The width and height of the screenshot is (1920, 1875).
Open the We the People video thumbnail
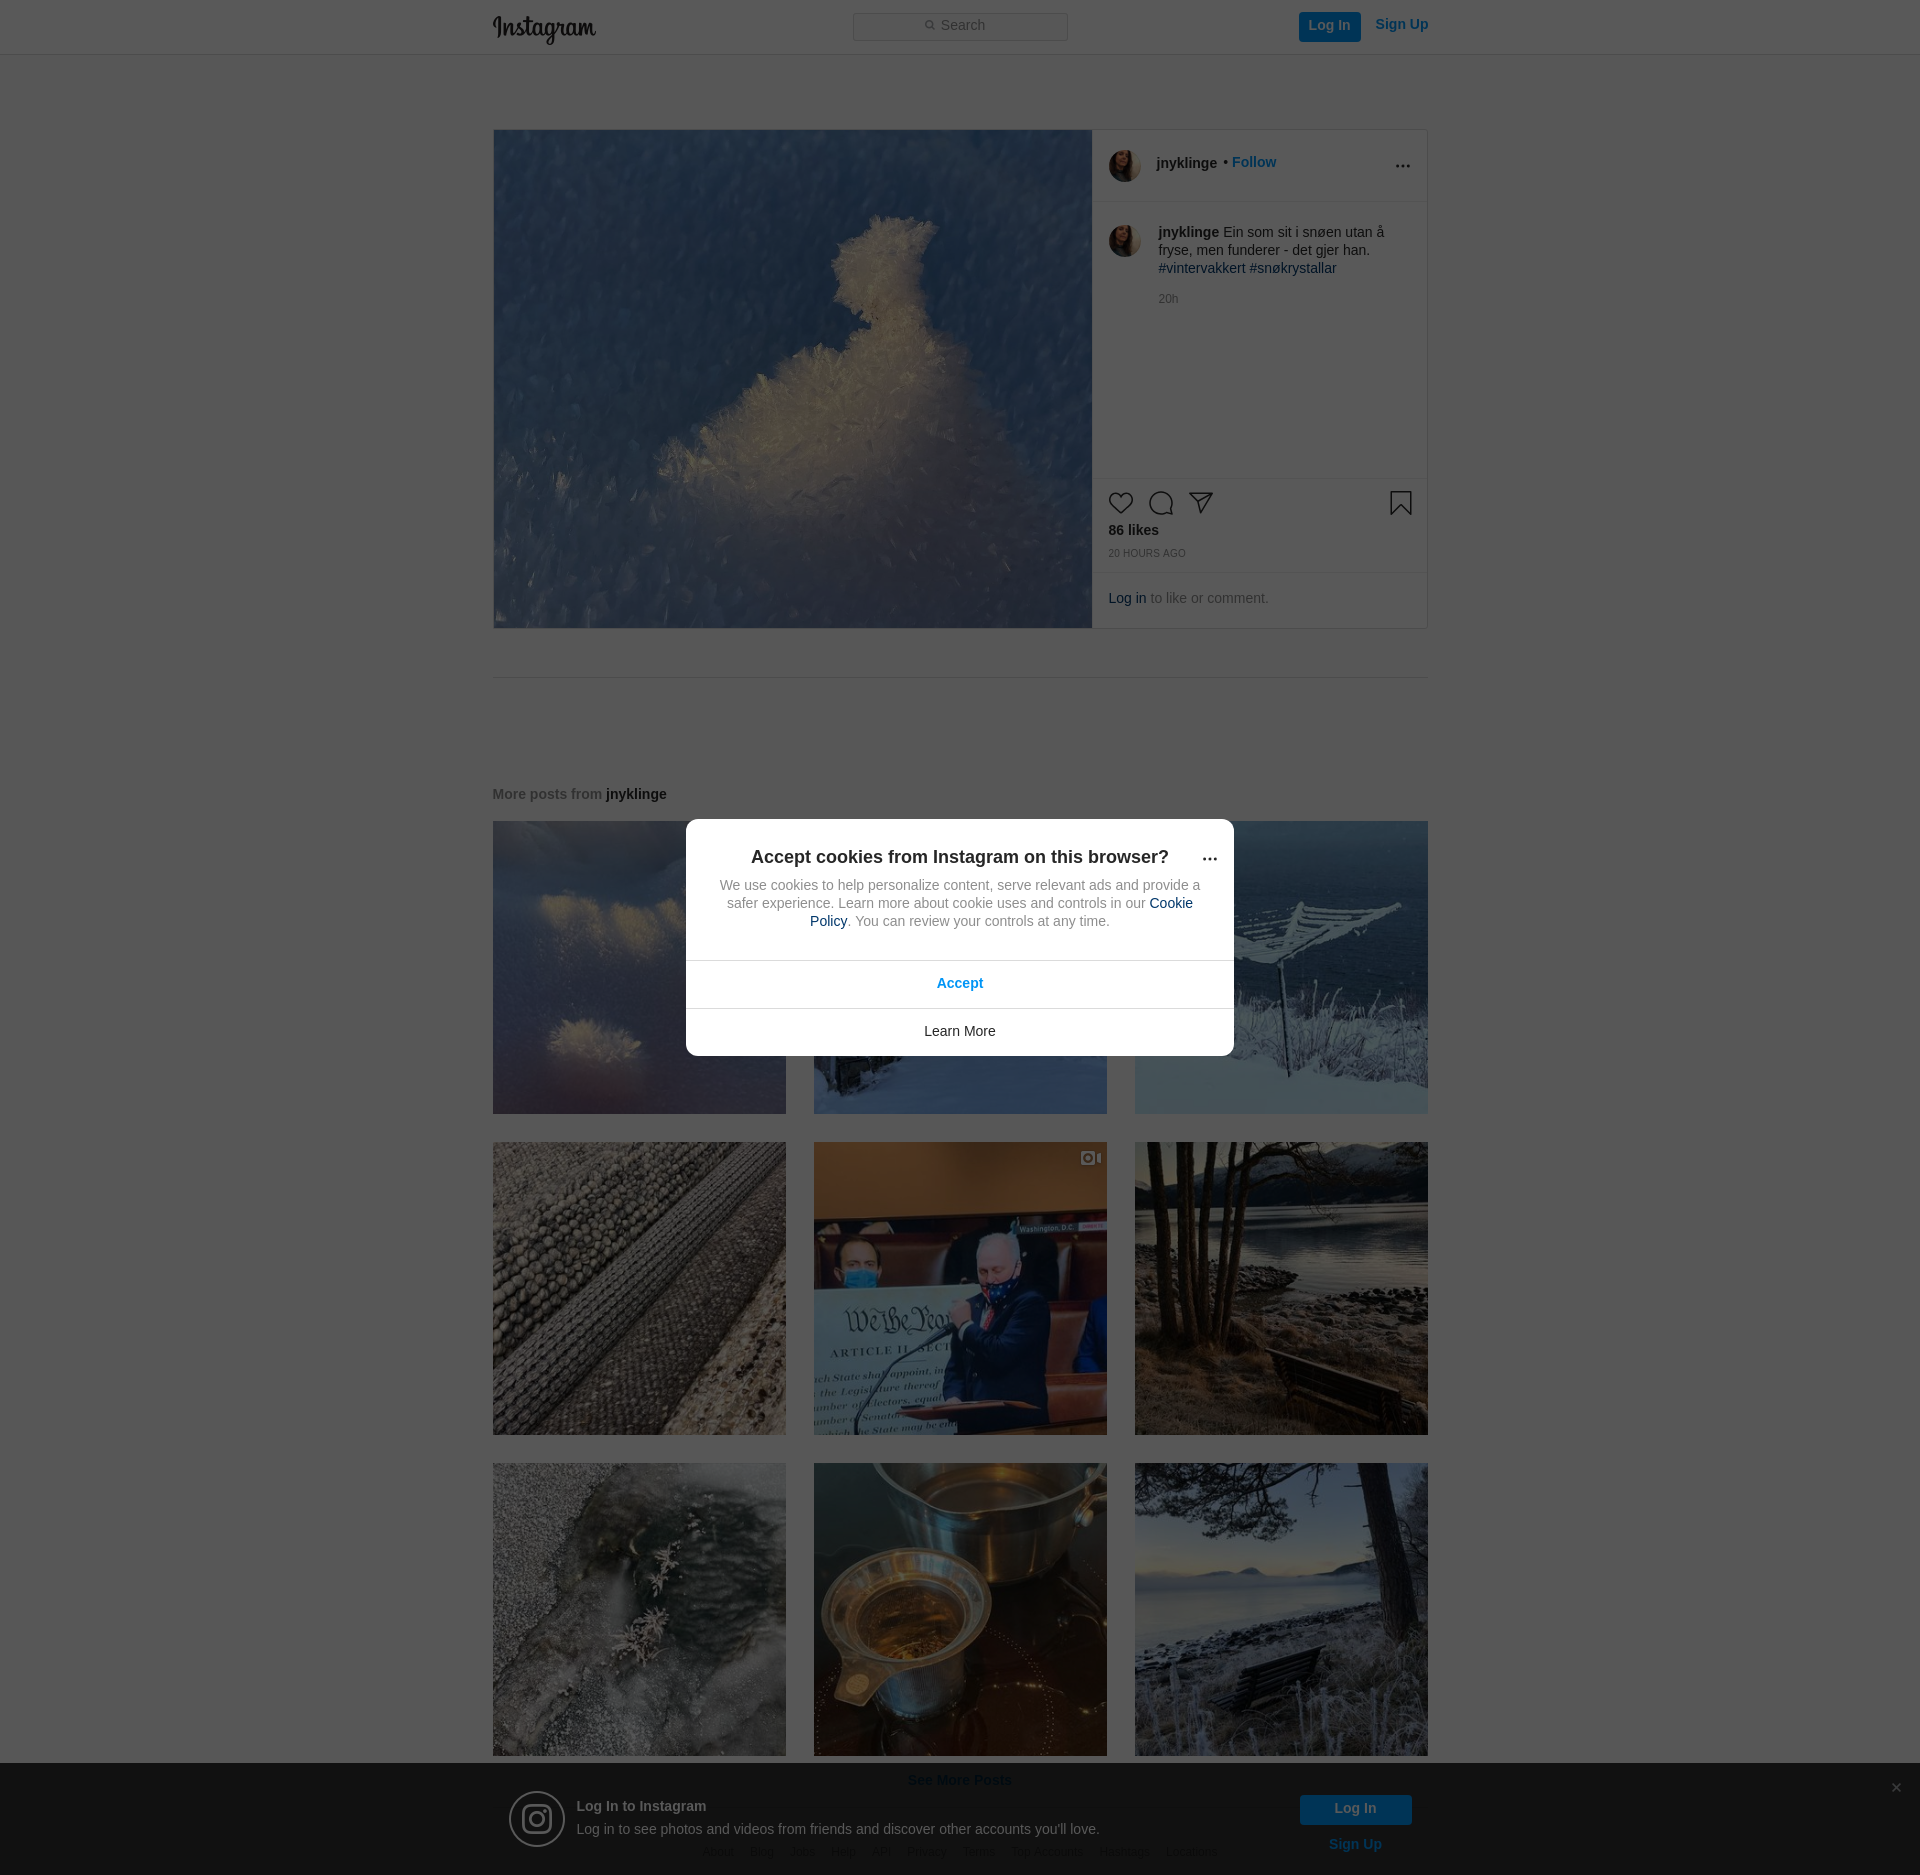(960, 1289)
